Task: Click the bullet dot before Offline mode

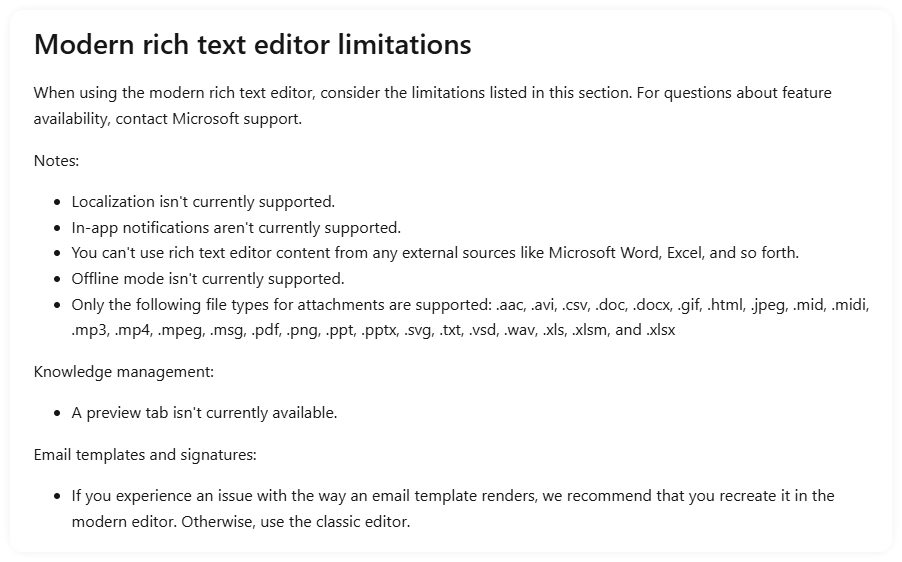Action: [56, 280]
